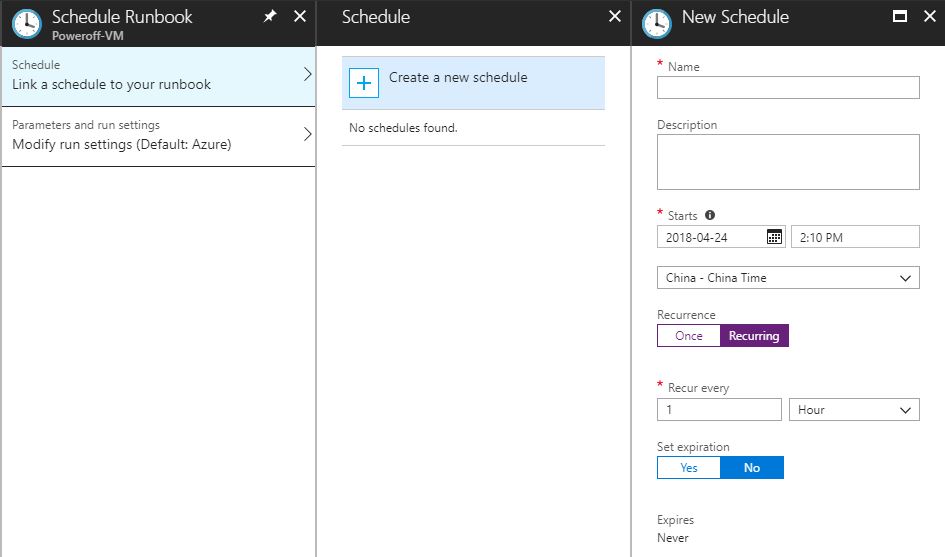Click the Starts info icon
The image size is (945, 557).
click(710, 215)
